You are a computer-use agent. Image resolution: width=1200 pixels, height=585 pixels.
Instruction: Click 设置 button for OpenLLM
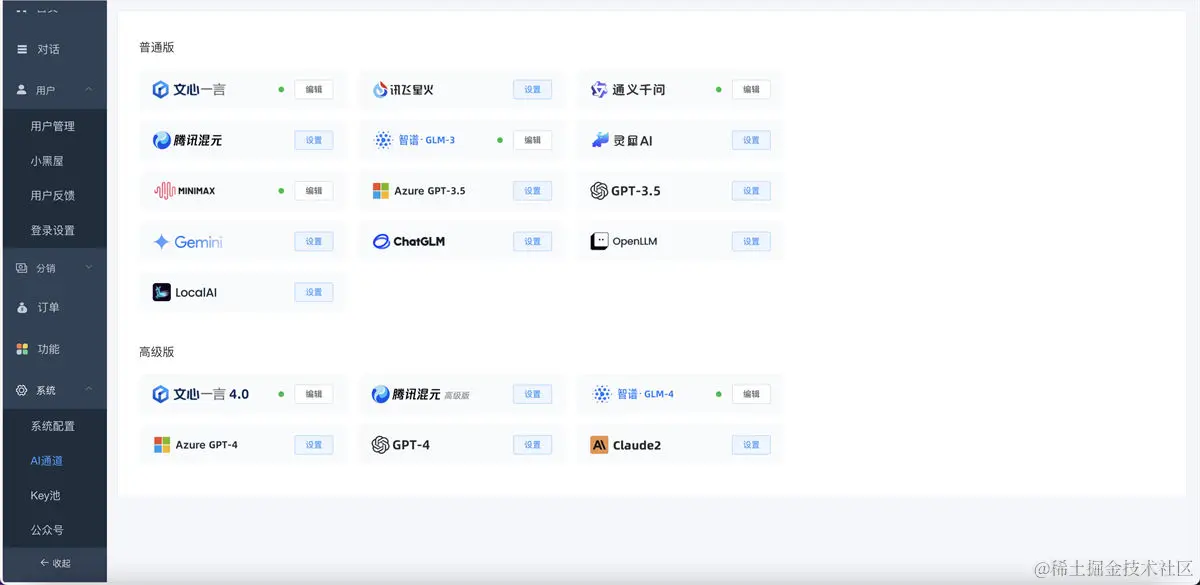(752, 241)
